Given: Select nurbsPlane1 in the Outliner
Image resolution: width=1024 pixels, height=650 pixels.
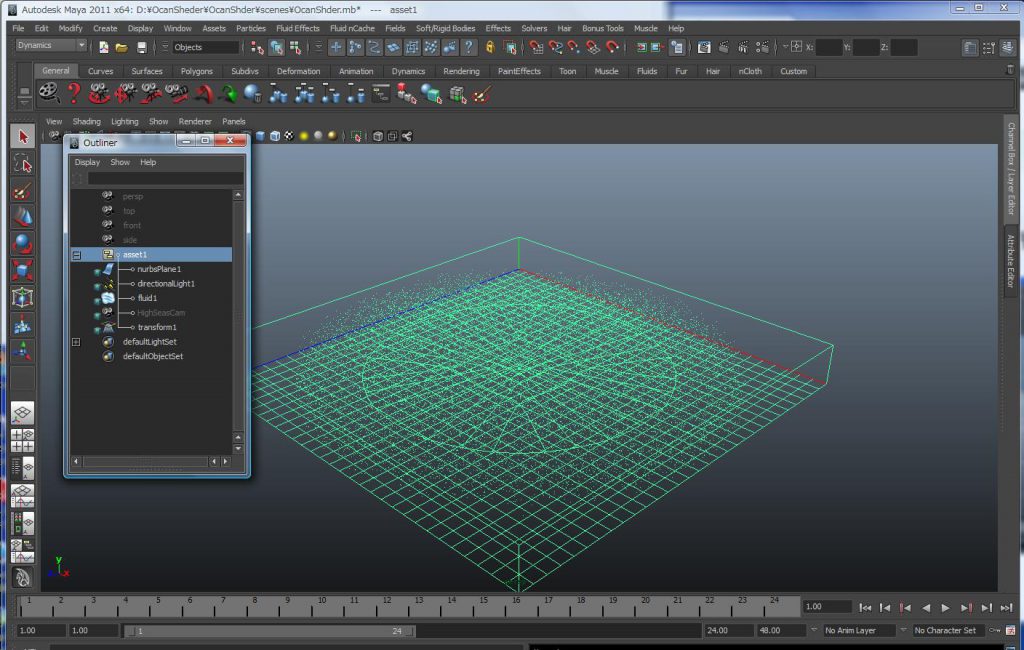Looking at the screenshot, I should [x=159, y=269].
